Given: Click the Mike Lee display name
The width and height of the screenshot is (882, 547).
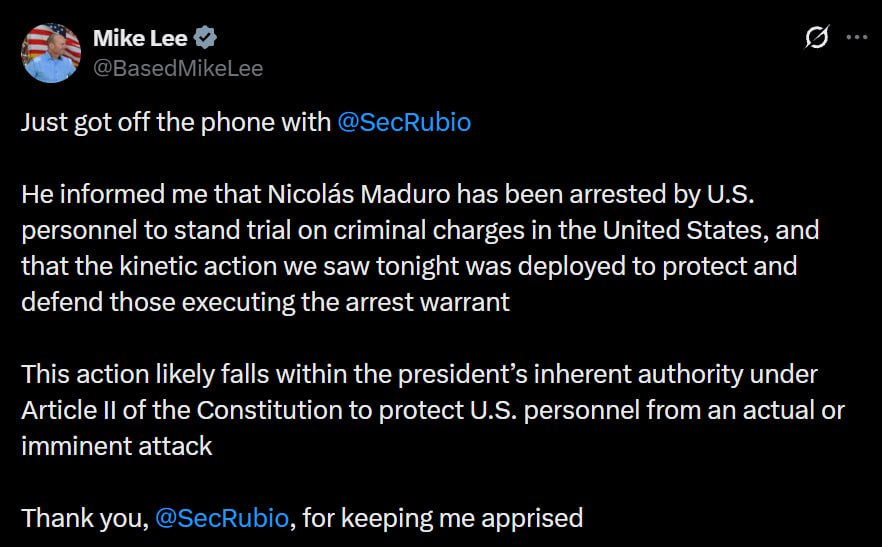Looking at the screenshot, I should tap(141, 39).
